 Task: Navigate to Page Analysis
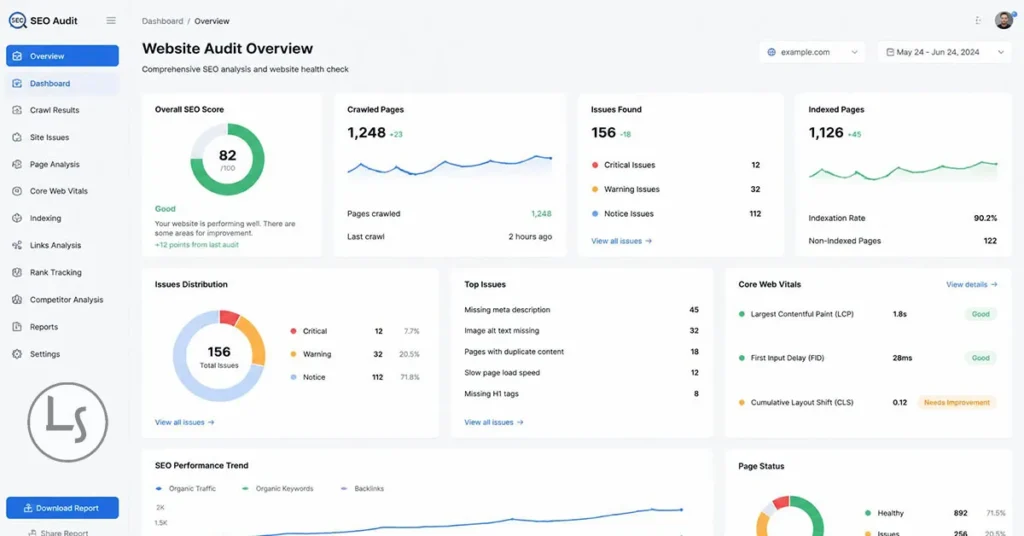pos(63,165)
